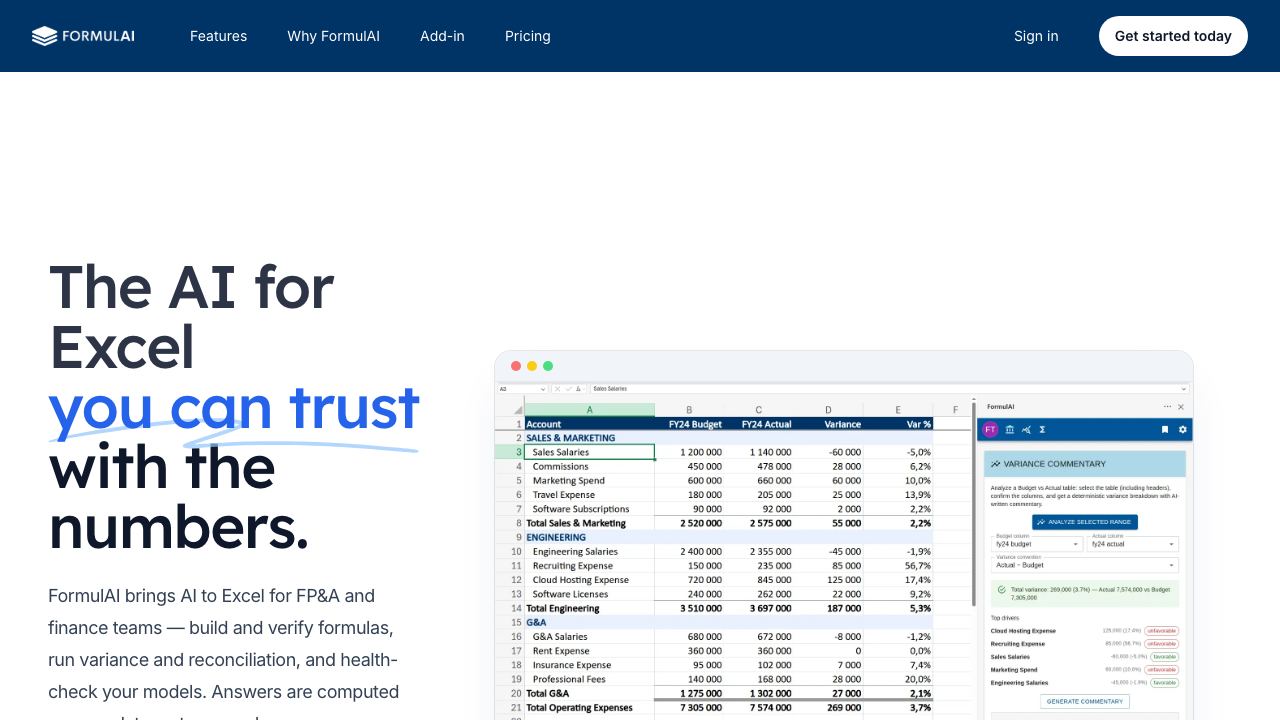
Task: Click the FormulAI logo in the header
Action: [83, 36]
